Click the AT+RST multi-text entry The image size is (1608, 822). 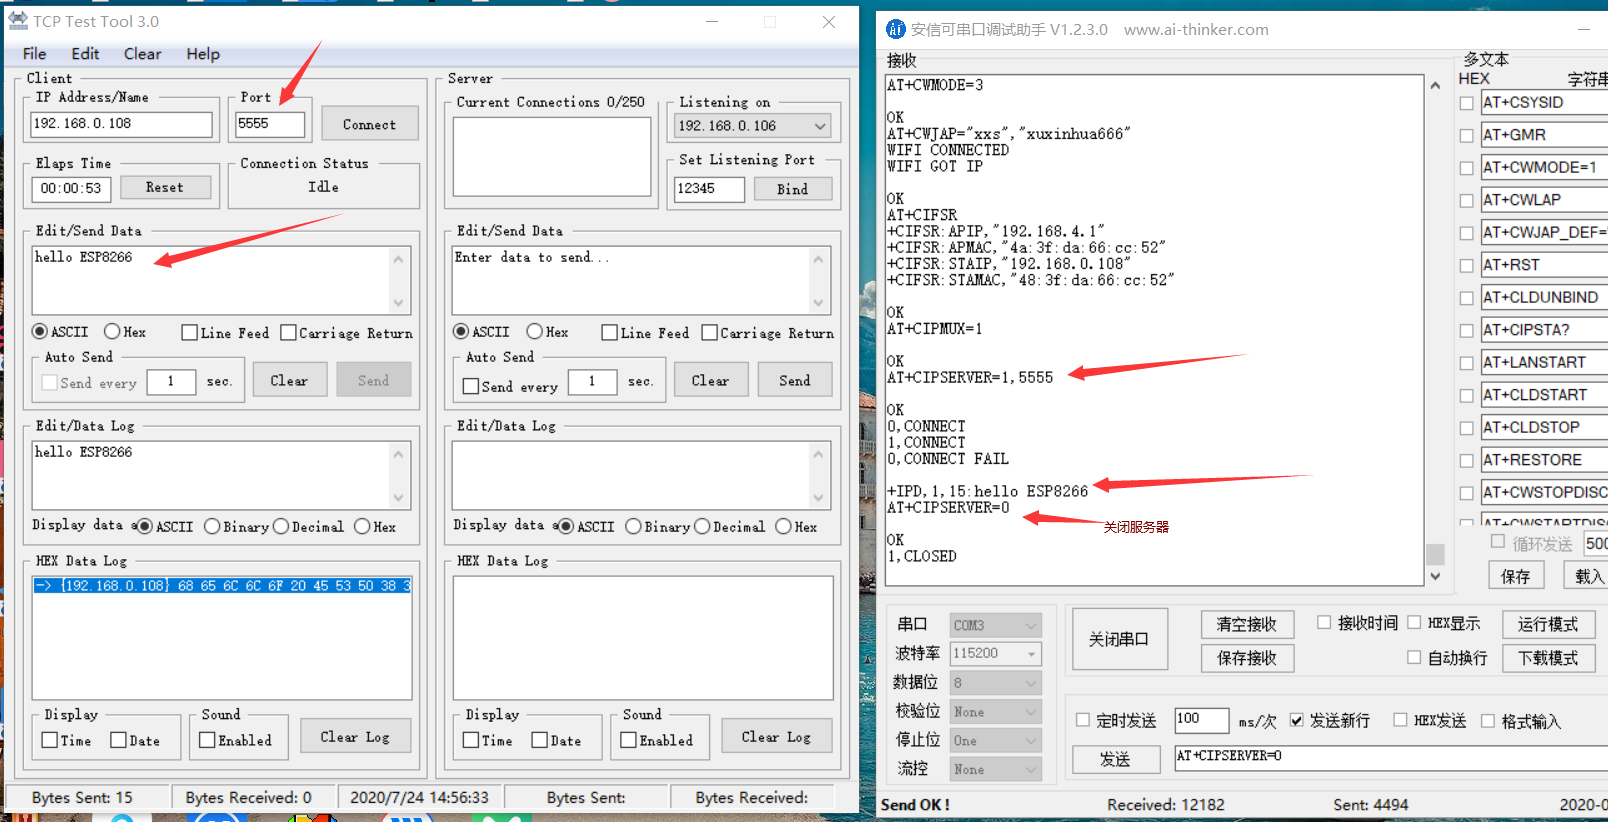click(1544, 265)
